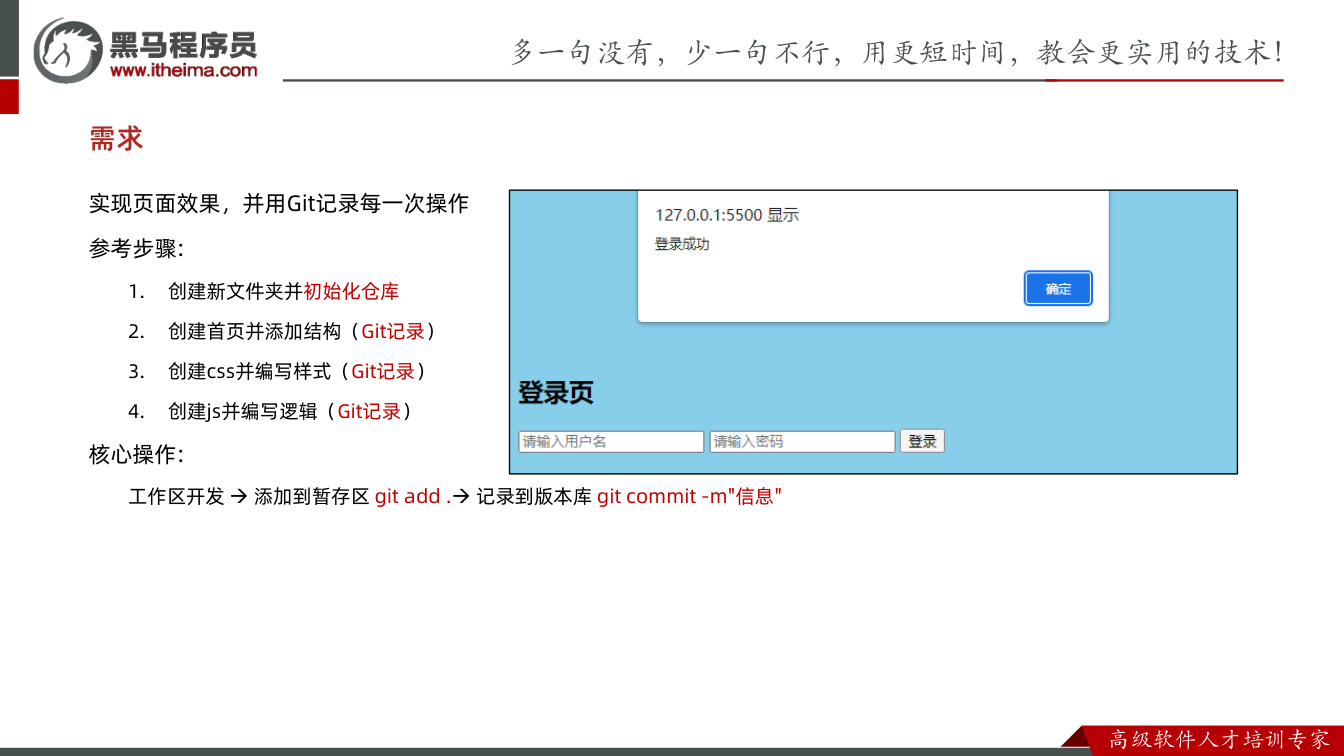Click the 高级软件人才培训专家 footer banner
1344x756 pixels.
point(1219,740)
